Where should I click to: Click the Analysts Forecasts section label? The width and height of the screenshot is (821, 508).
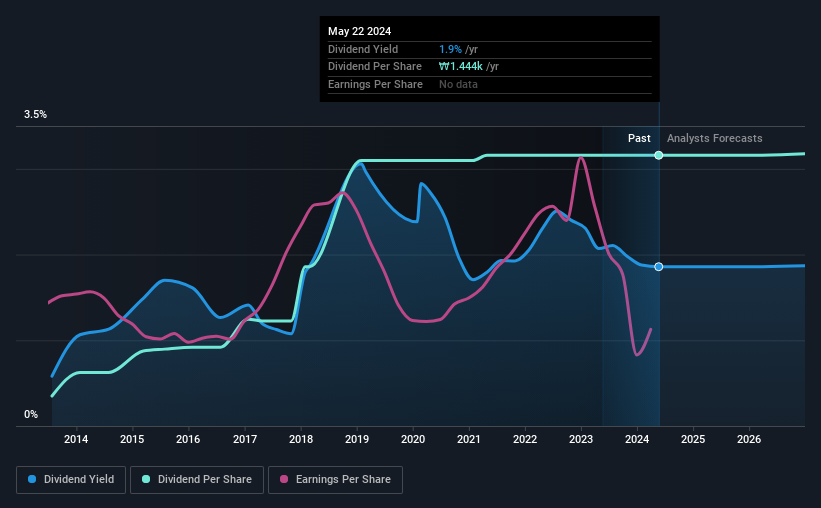(714, 138)
